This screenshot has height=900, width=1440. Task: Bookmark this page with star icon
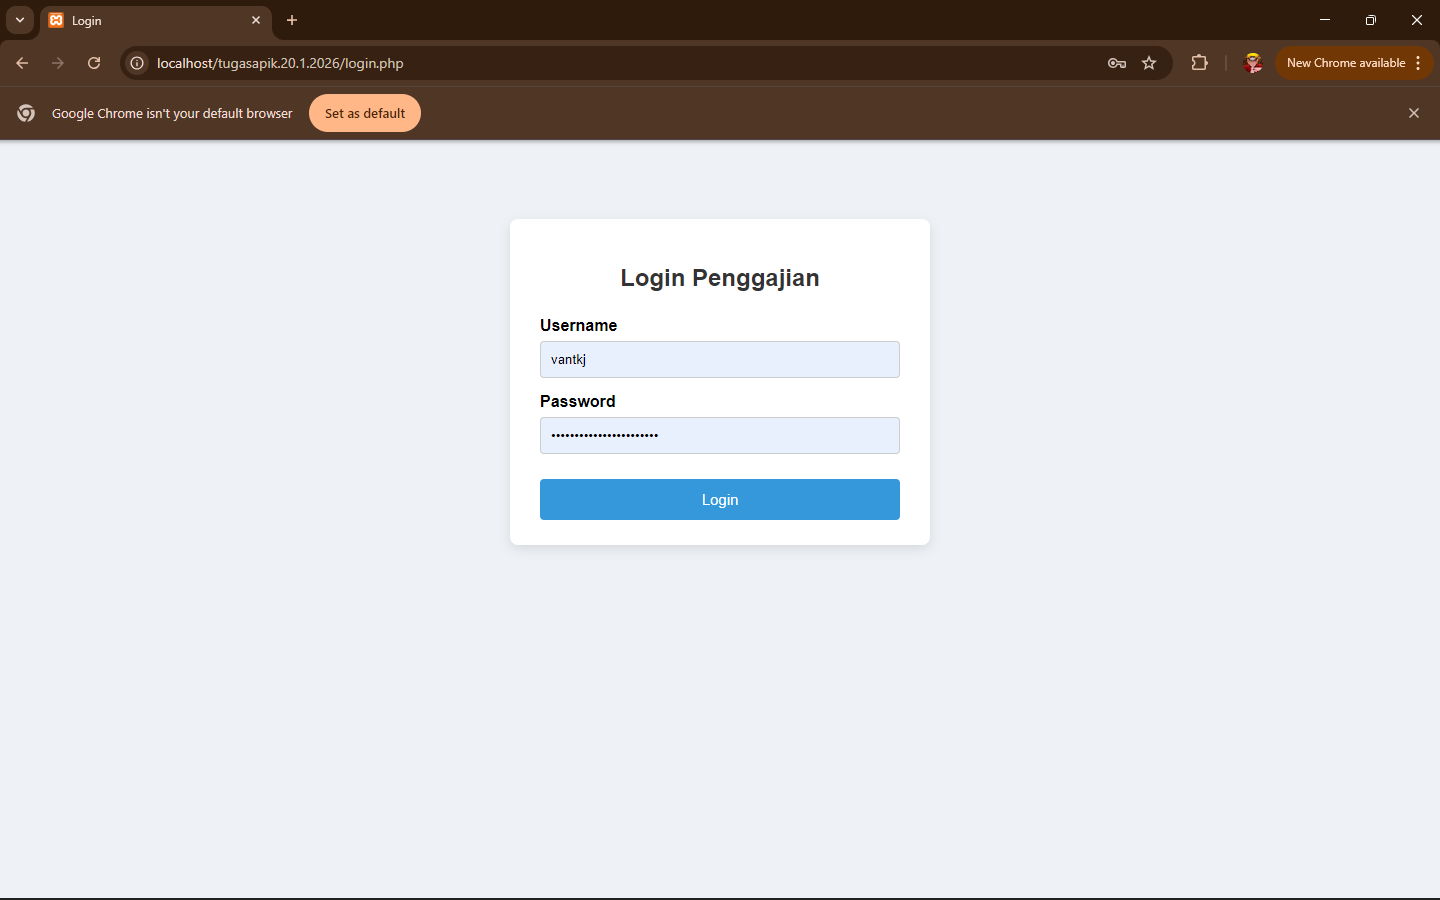point(1149,63)
